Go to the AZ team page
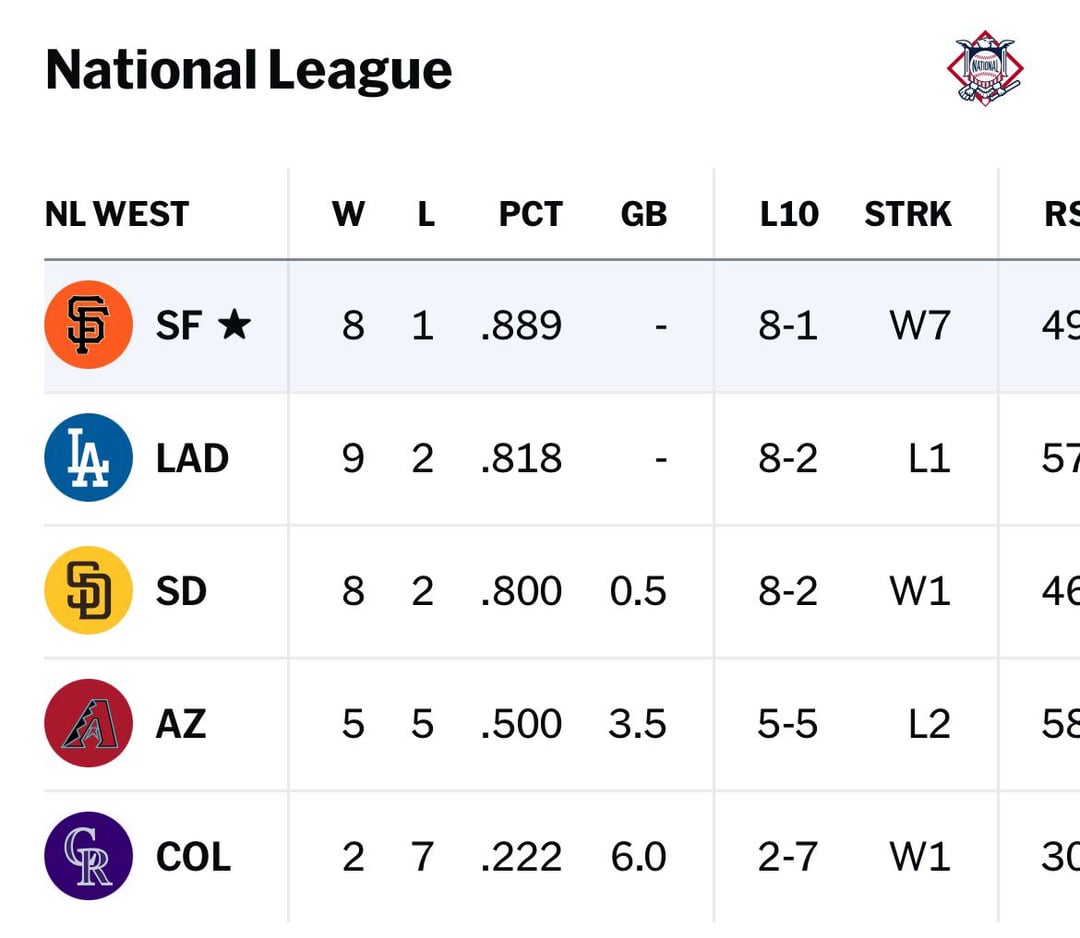 point(181,723)
